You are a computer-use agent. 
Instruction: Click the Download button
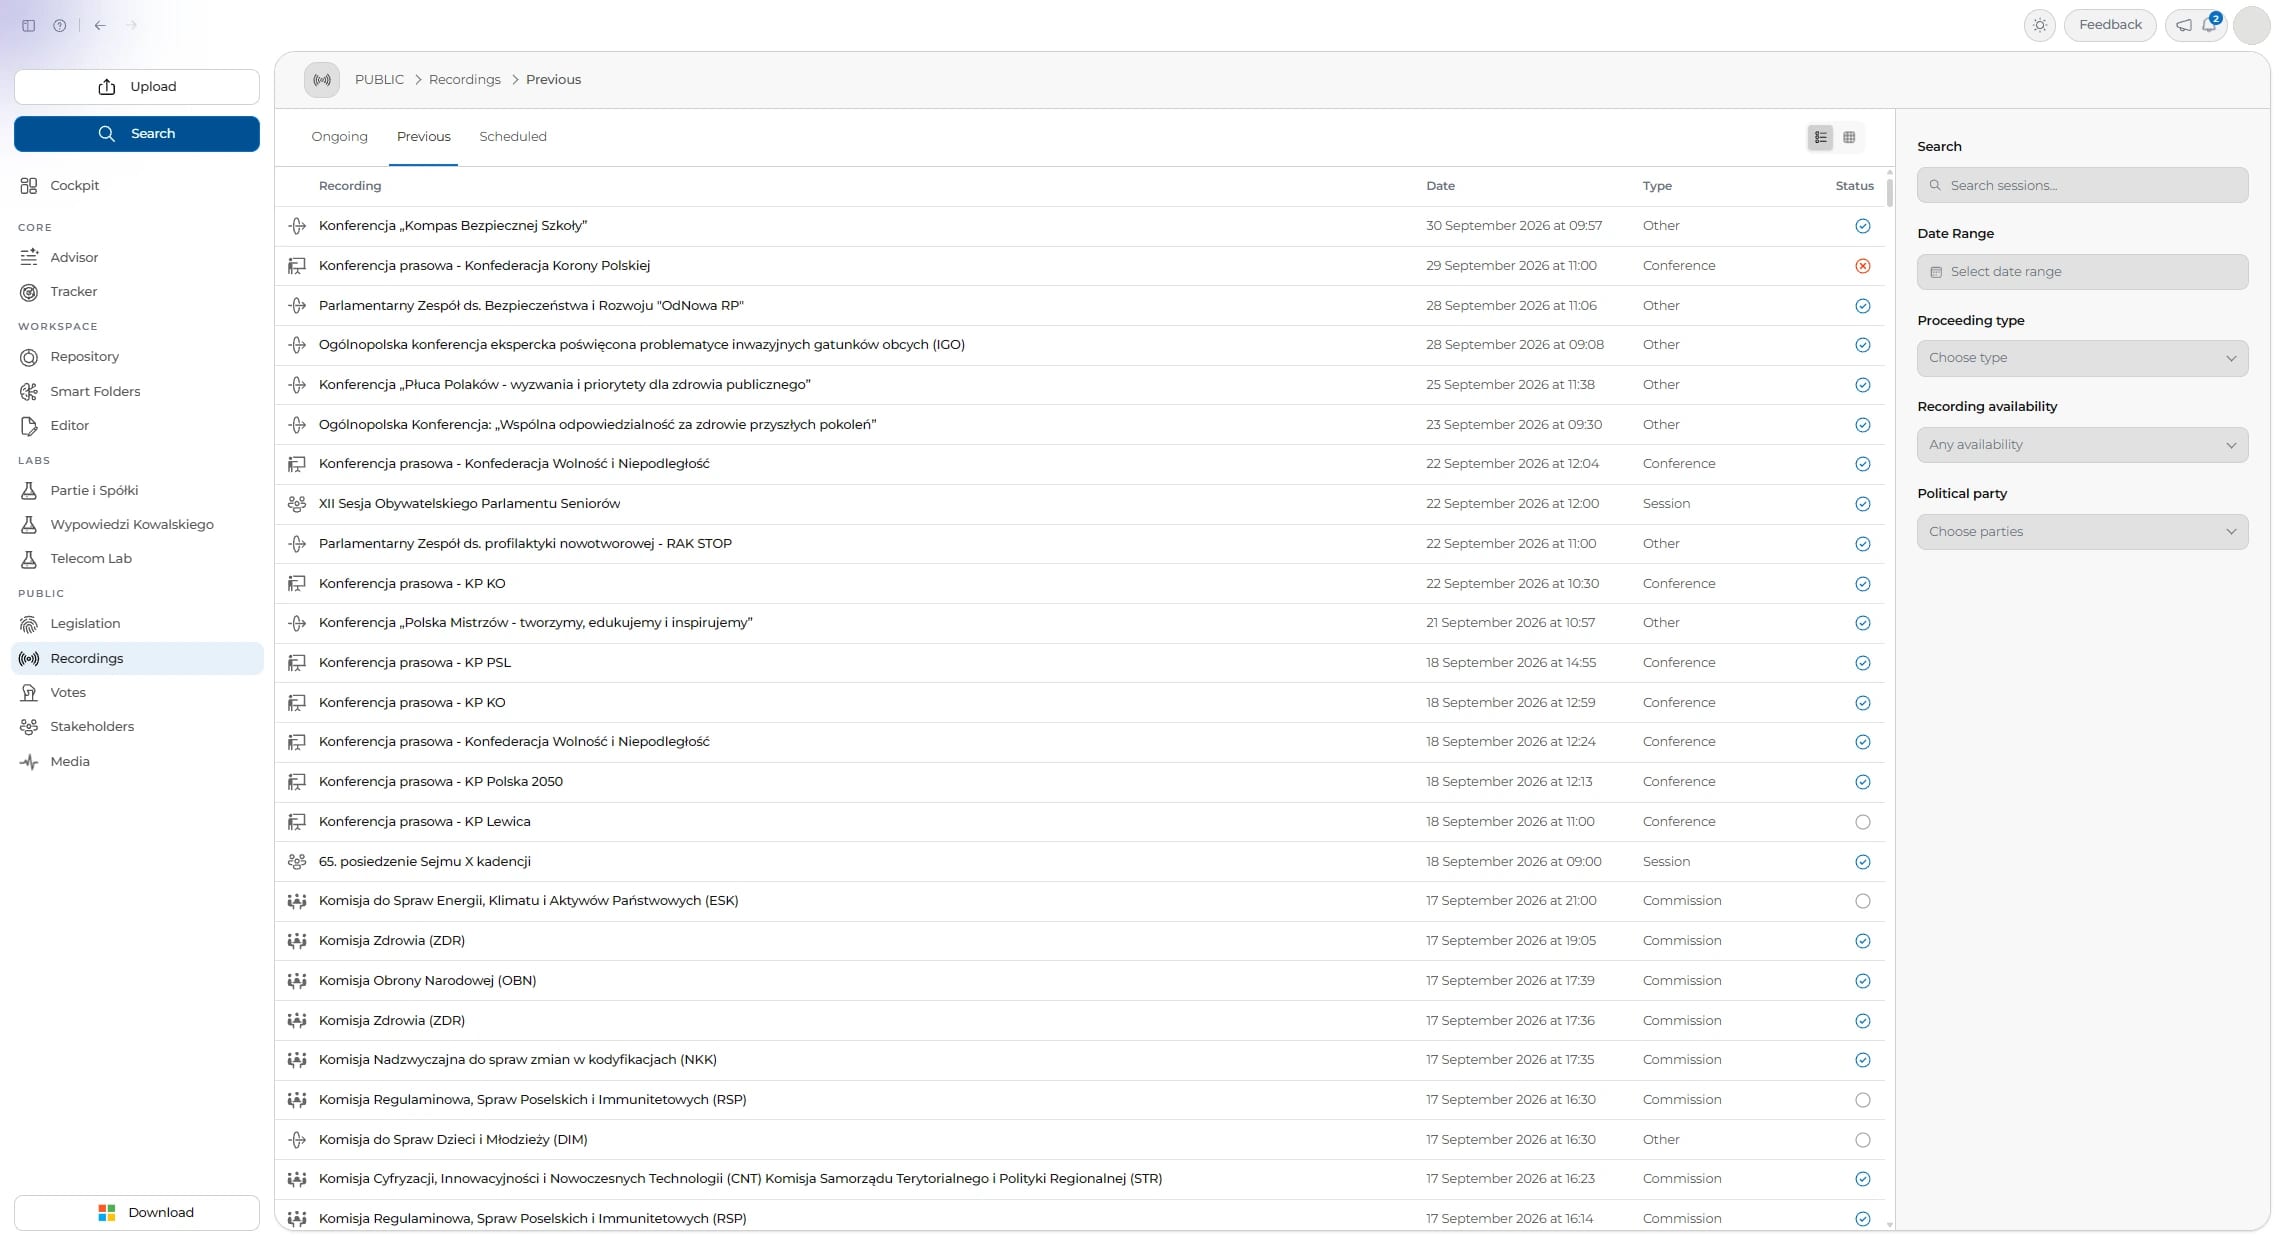[x=137, y=1213]
